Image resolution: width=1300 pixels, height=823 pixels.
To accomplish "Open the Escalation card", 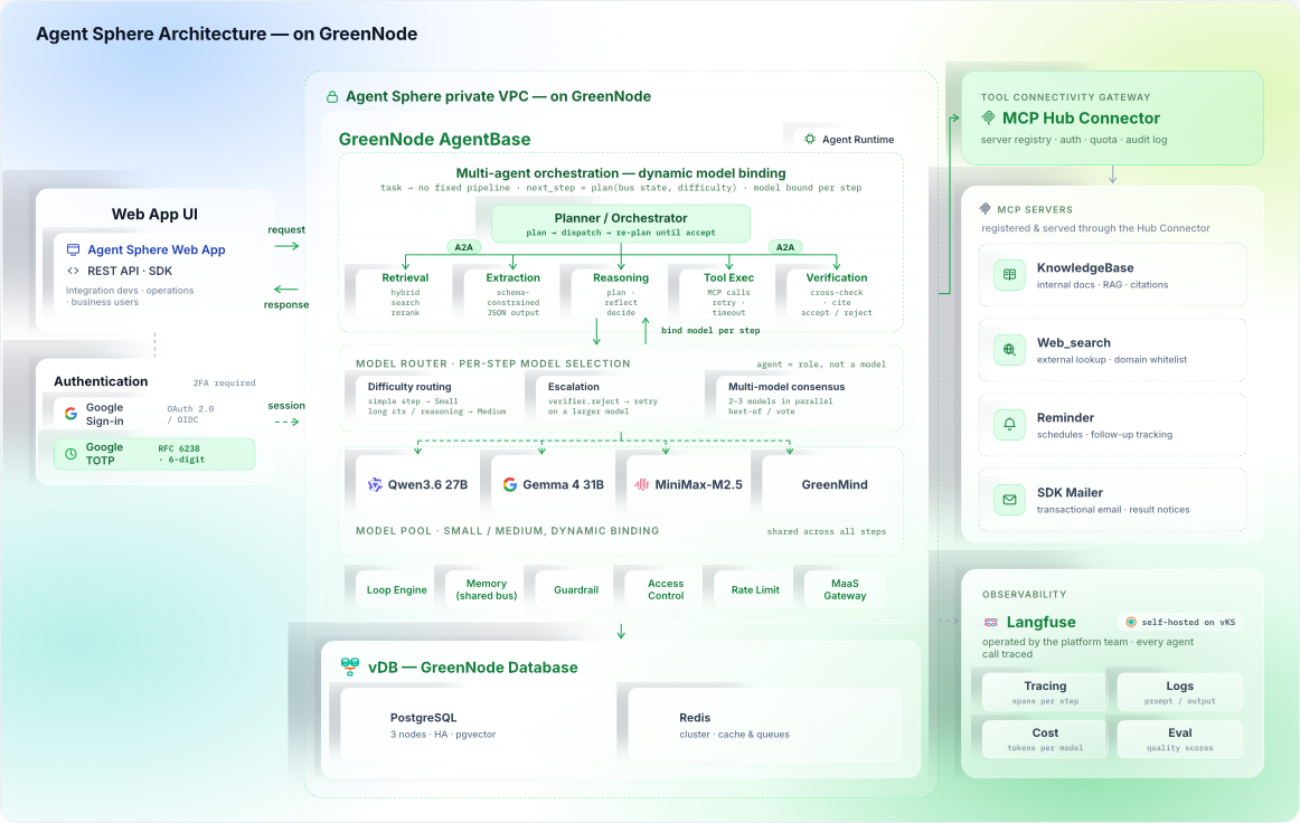I will (x=614, y=398).
